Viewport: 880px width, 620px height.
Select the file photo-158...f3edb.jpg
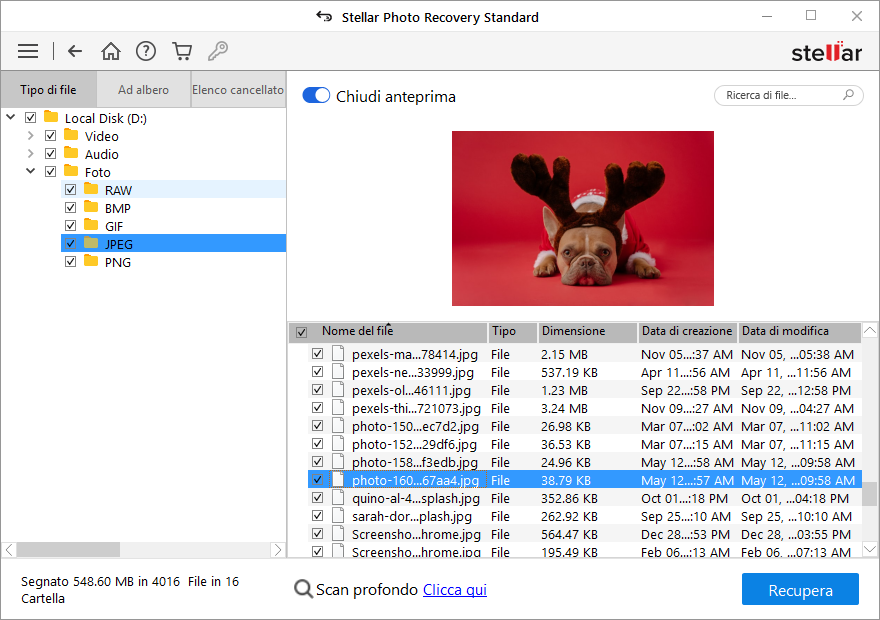click(x=584, y=462)
